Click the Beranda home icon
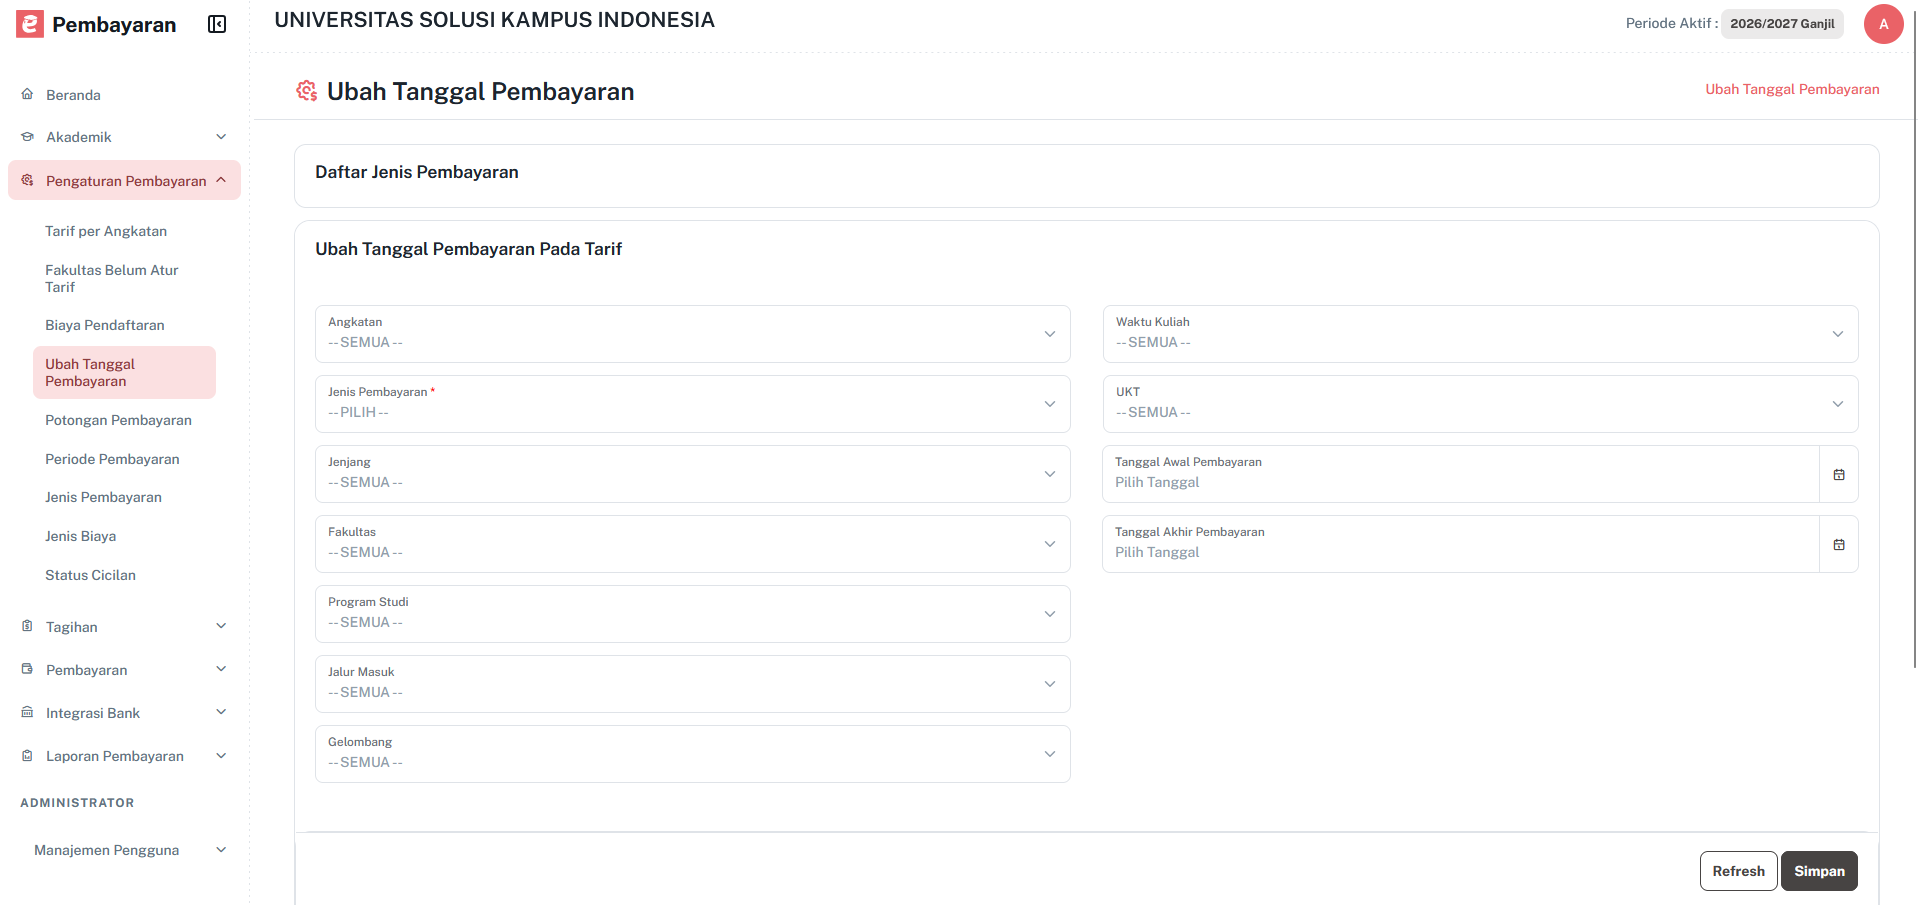This screenshot has width=1918, height=905. [27, 94]
